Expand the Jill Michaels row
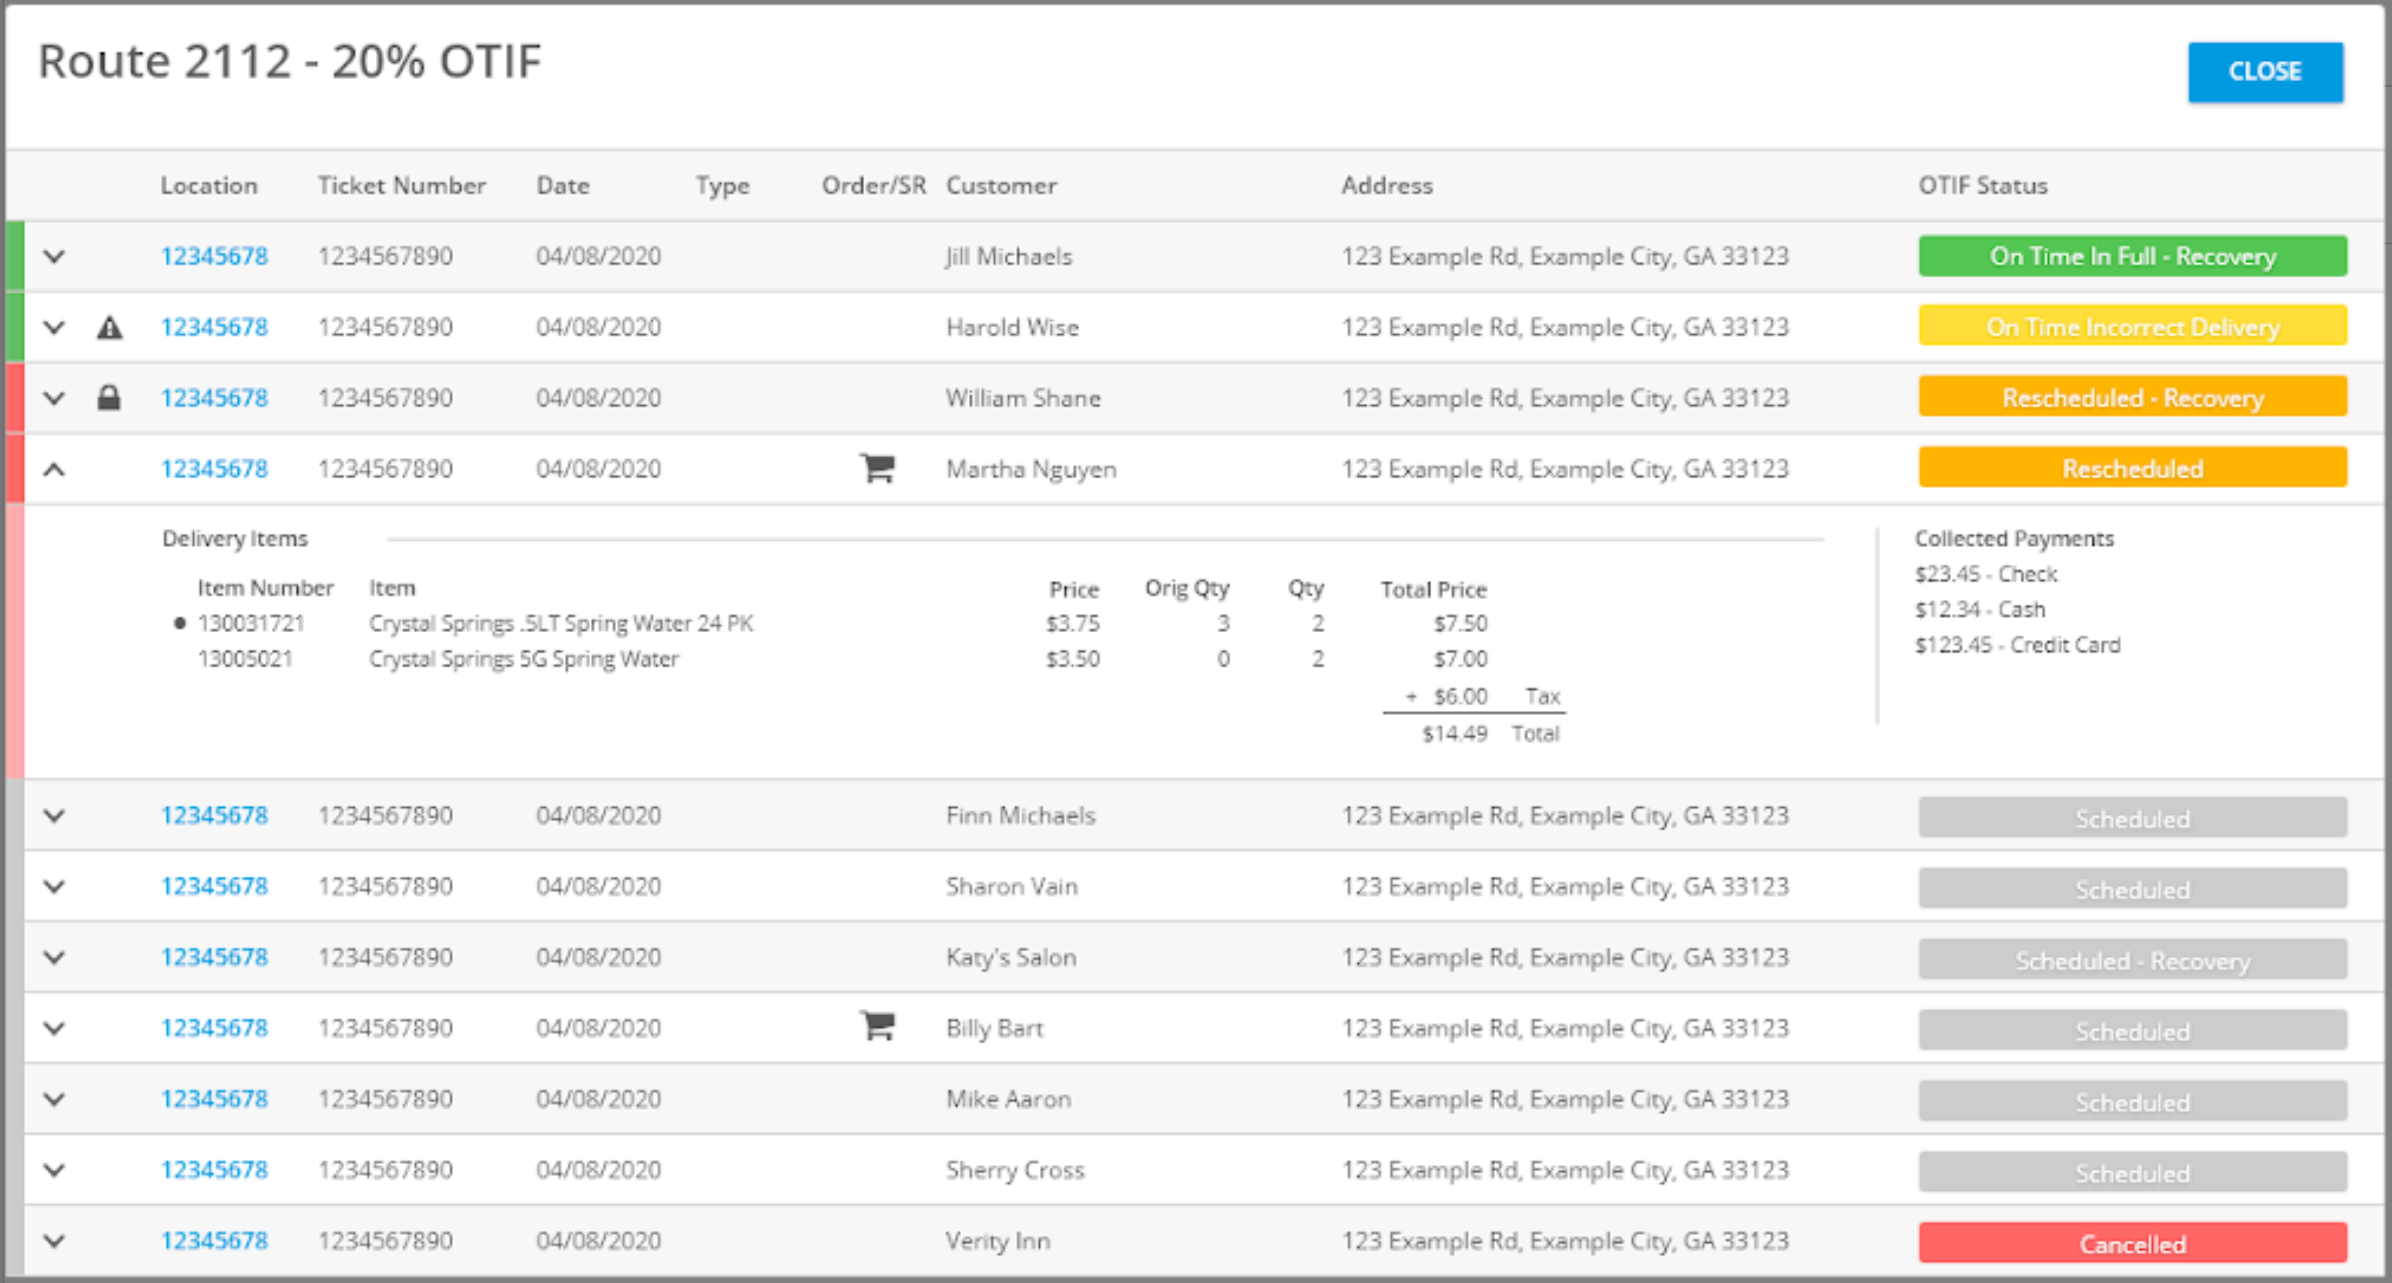Viewport: 2392px width, 1283px height. [x=55, y=256]
